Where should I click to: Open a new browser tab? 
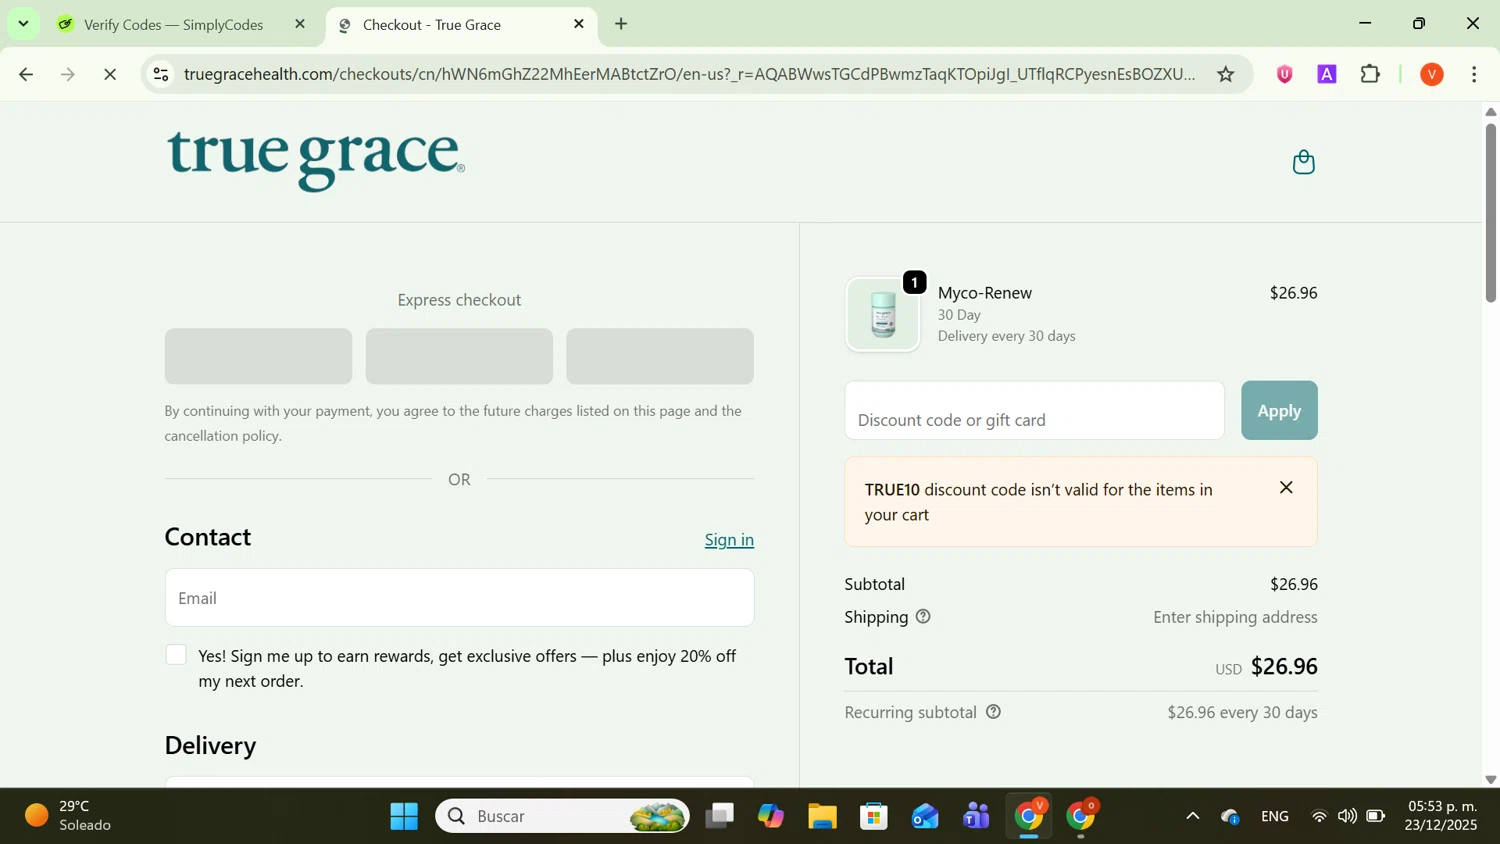pos(621,24)
